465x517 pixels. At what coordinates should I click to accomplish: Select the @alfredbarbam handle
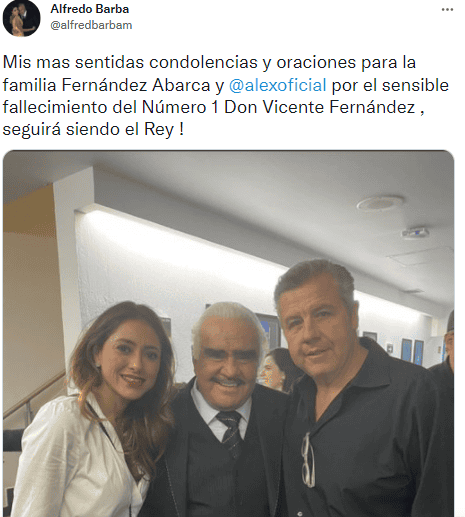(x=91, y=25)
